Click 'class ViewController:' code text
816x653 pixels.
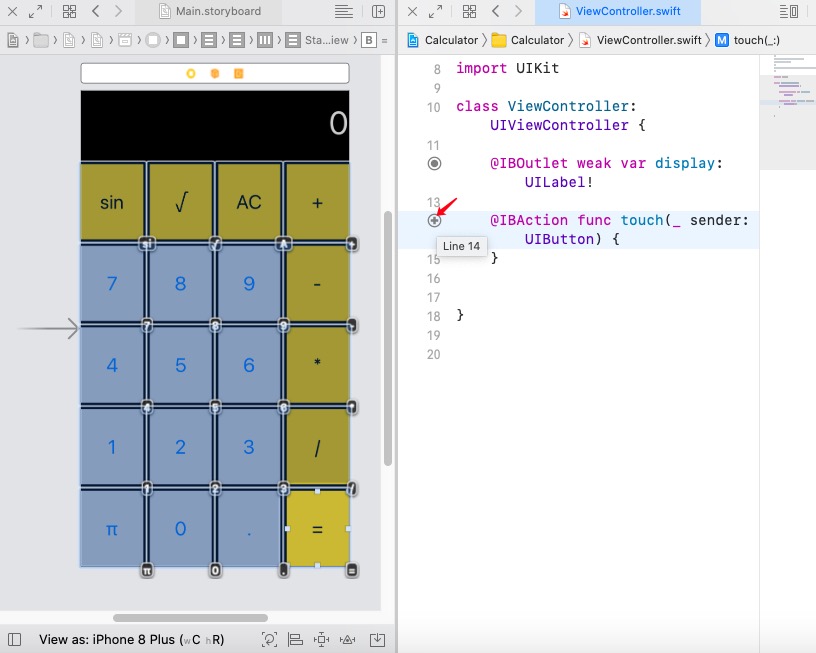point(546,106)
